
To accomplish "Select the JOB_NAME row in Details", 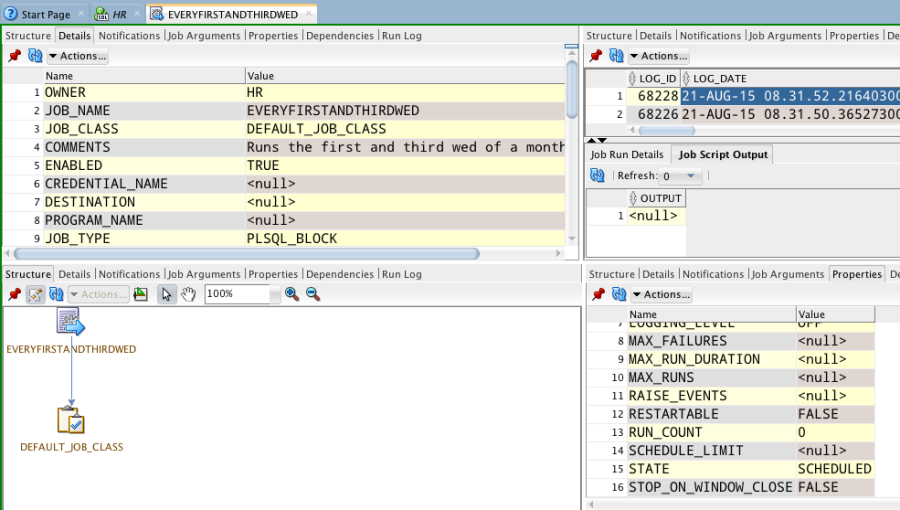I will (x=284, y=111).
